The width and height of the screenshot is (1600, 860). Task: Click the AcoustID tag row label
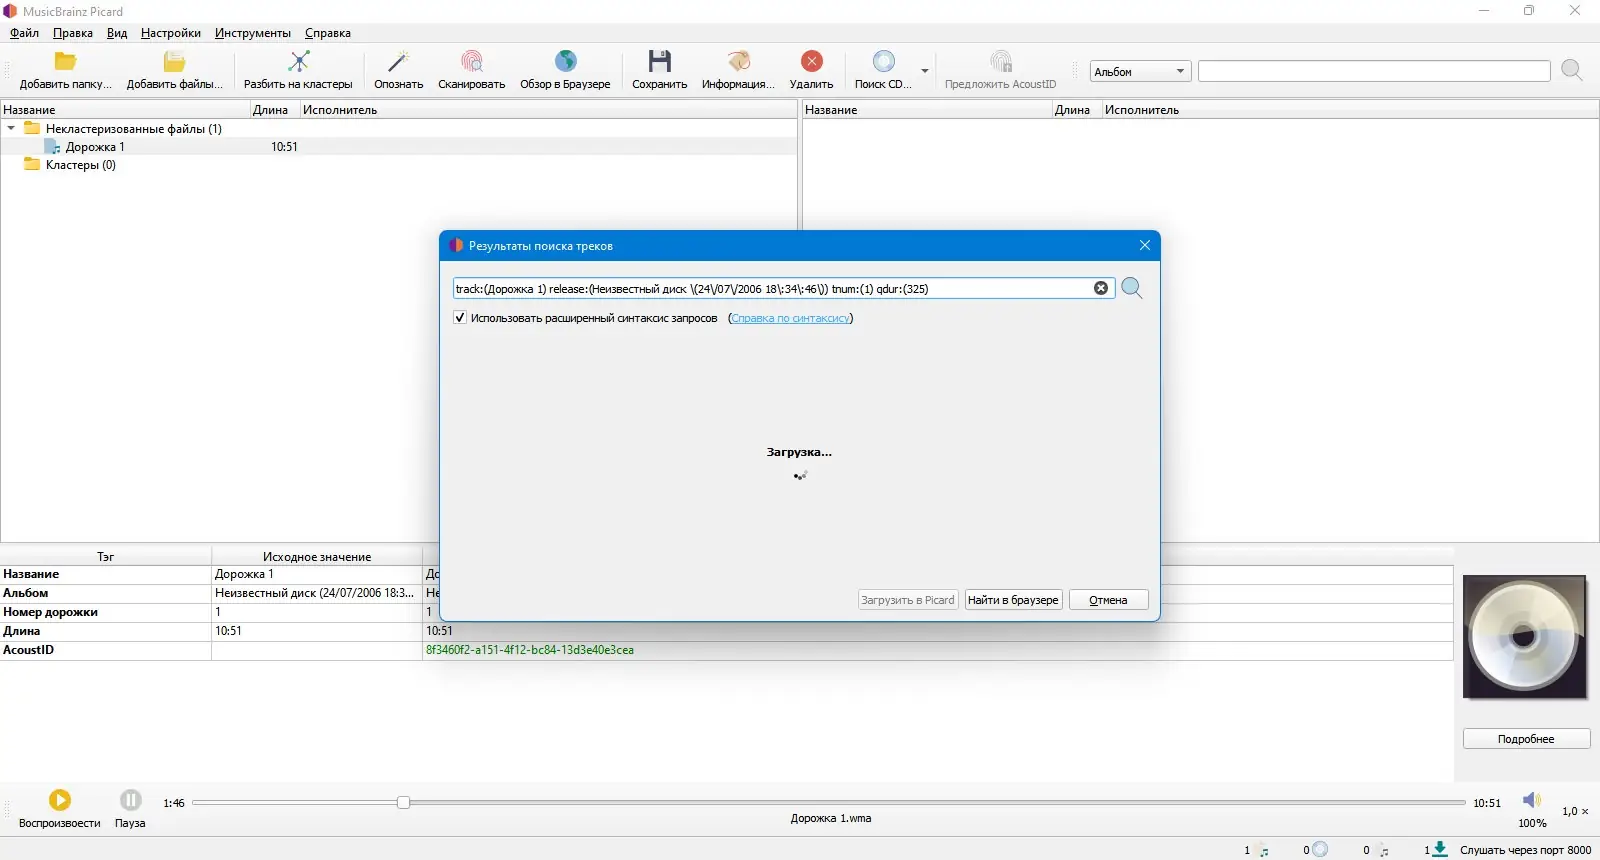[28, 650]
